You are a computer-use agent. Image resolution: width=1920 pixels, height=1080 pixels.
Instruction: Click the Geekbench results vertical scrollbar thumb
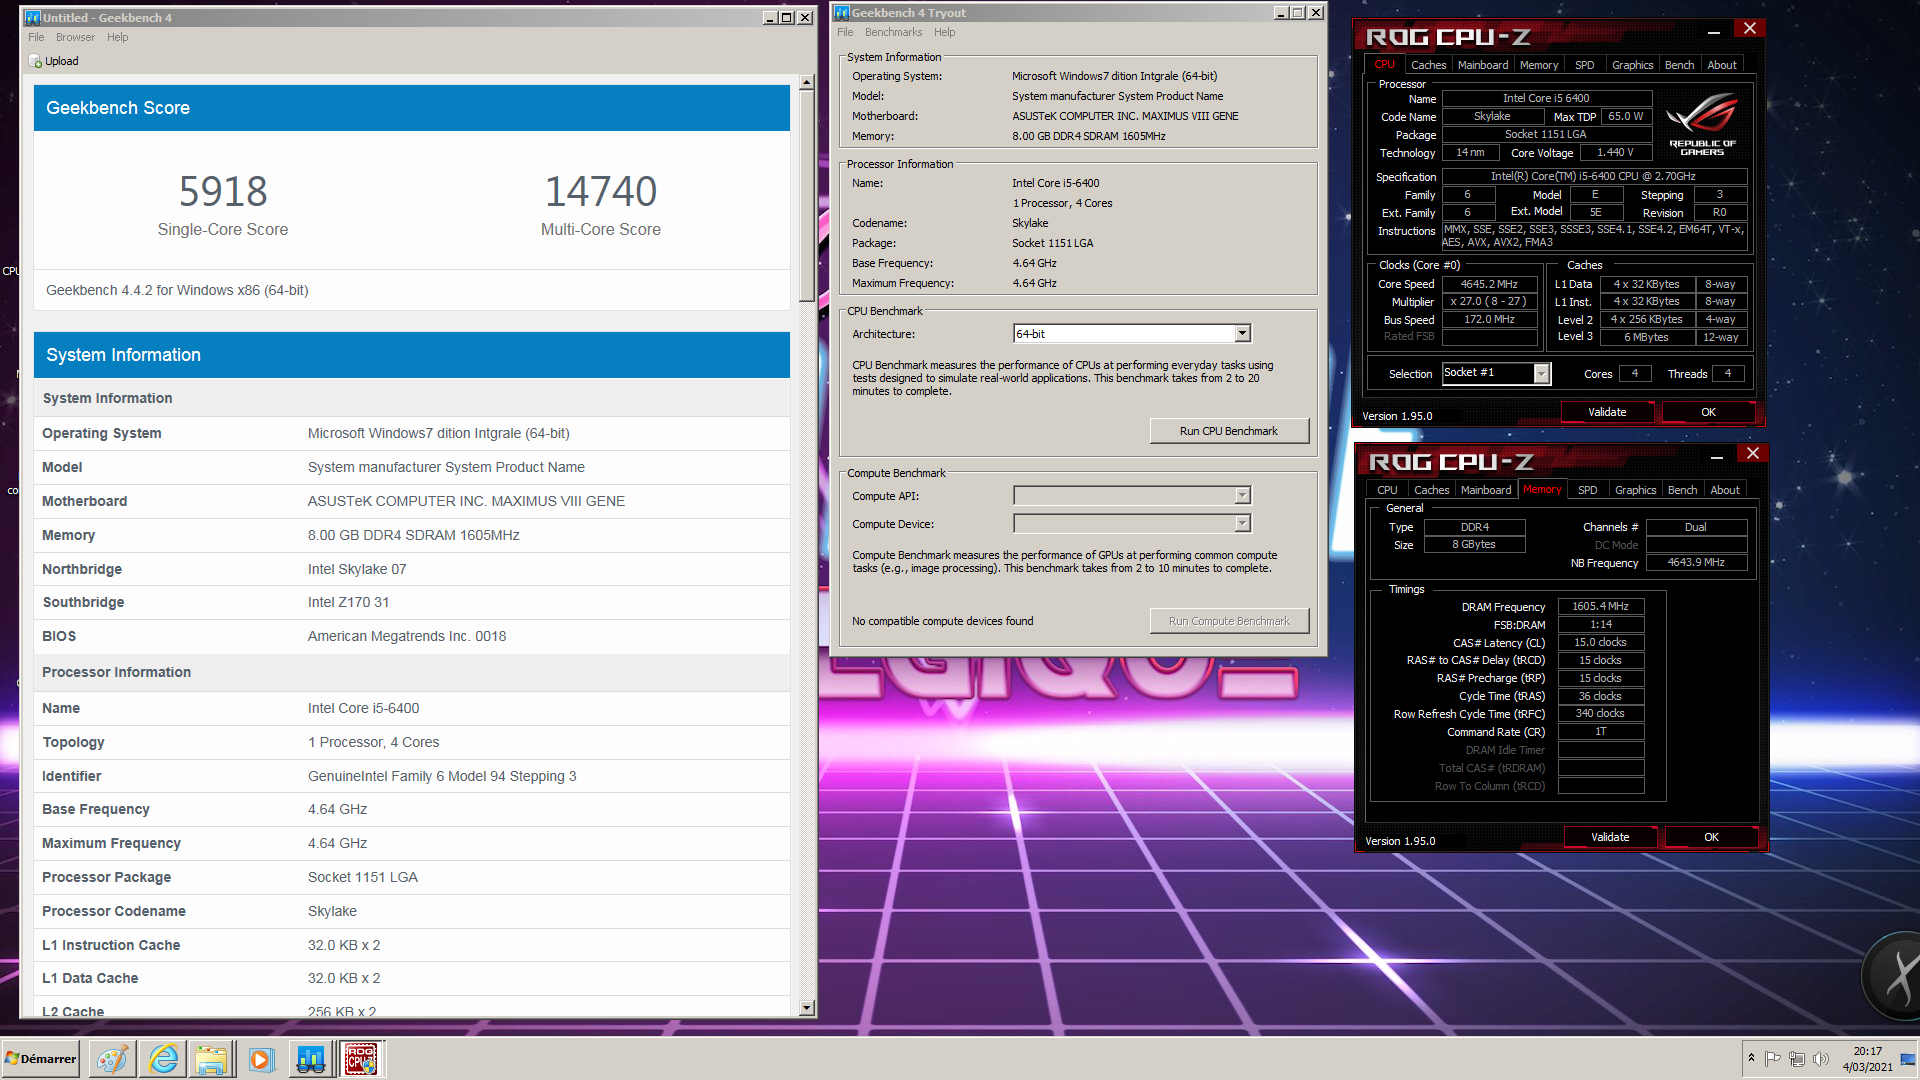coord(807,197)
